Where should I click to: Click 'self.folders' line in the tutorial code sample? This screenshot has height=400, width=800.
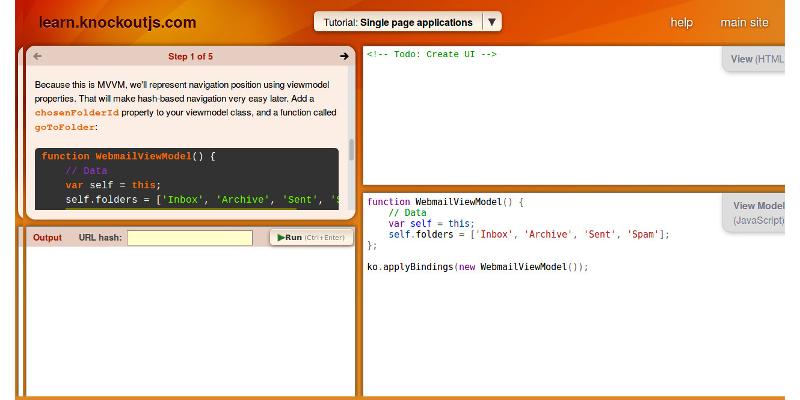(x=202, y=199)
